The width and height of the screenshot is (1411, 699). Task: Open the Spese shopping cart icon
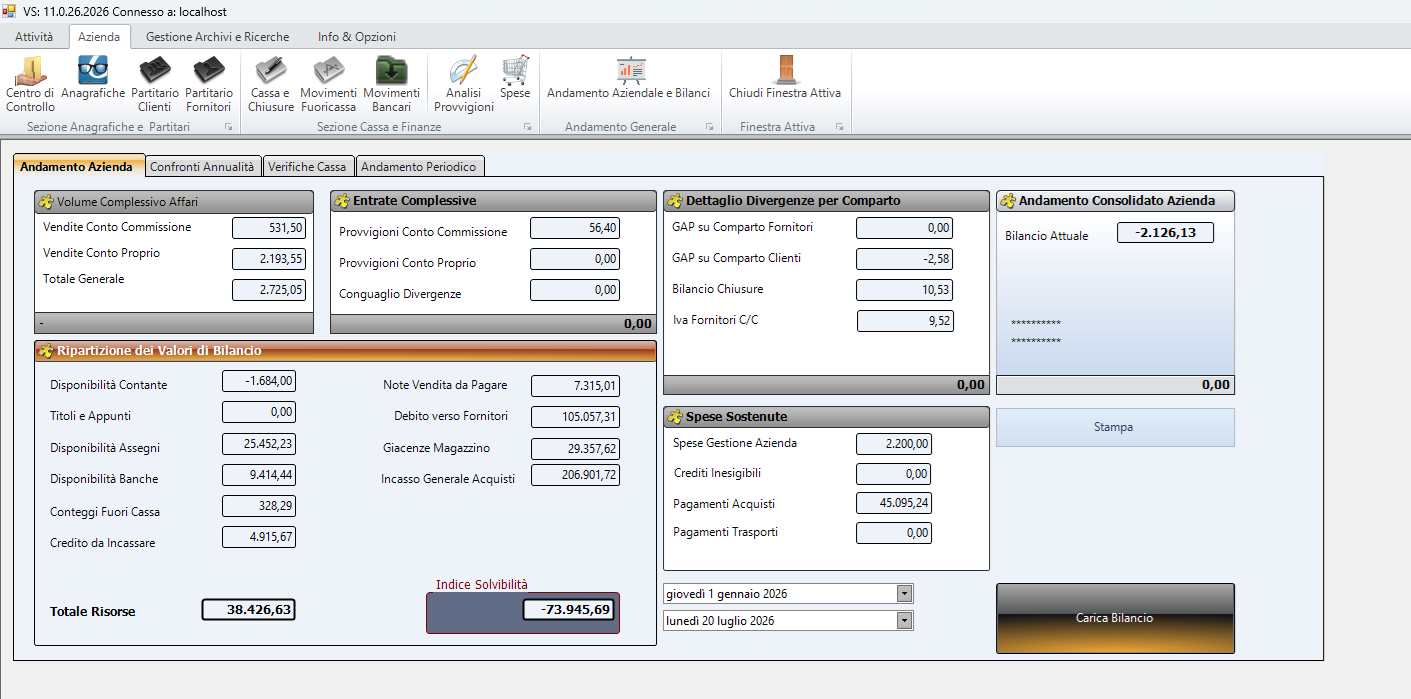515,78
